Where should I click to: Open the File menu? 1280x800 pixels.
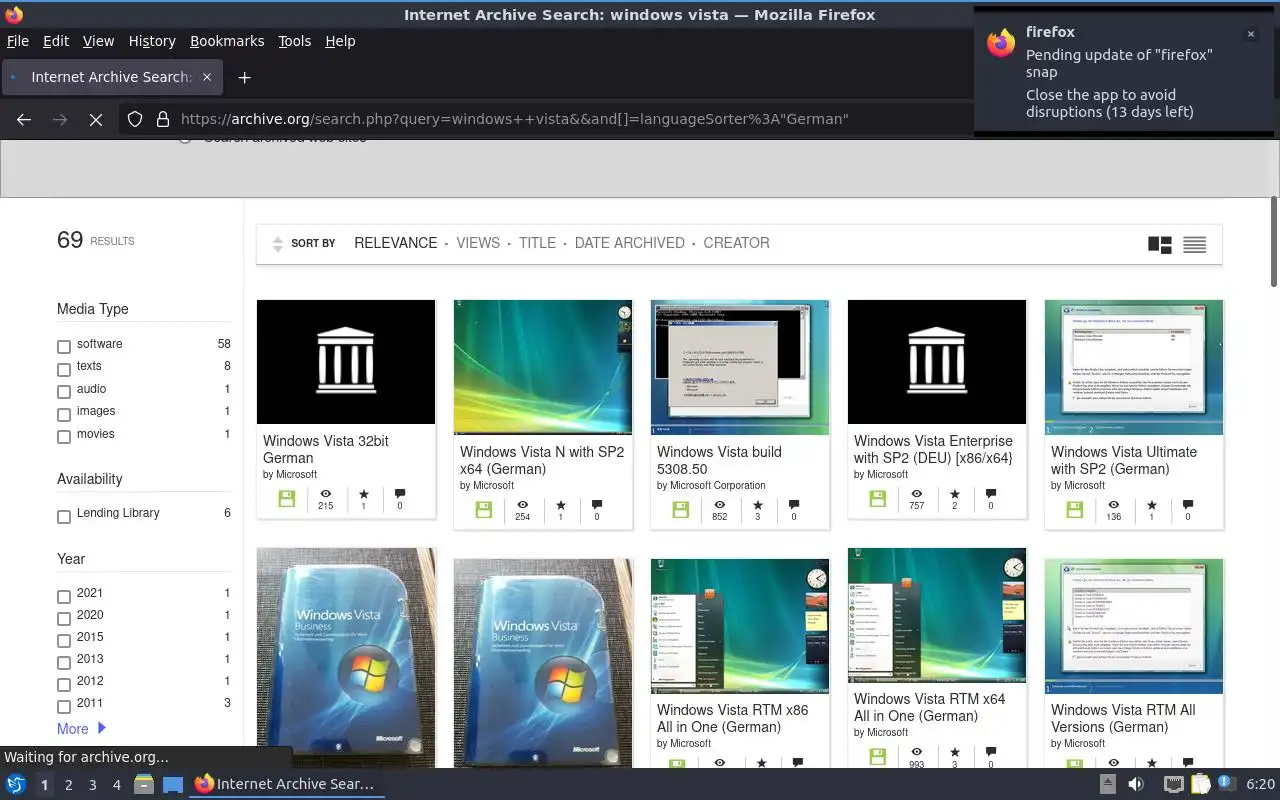pyautogui.click(x=17, y=41)
